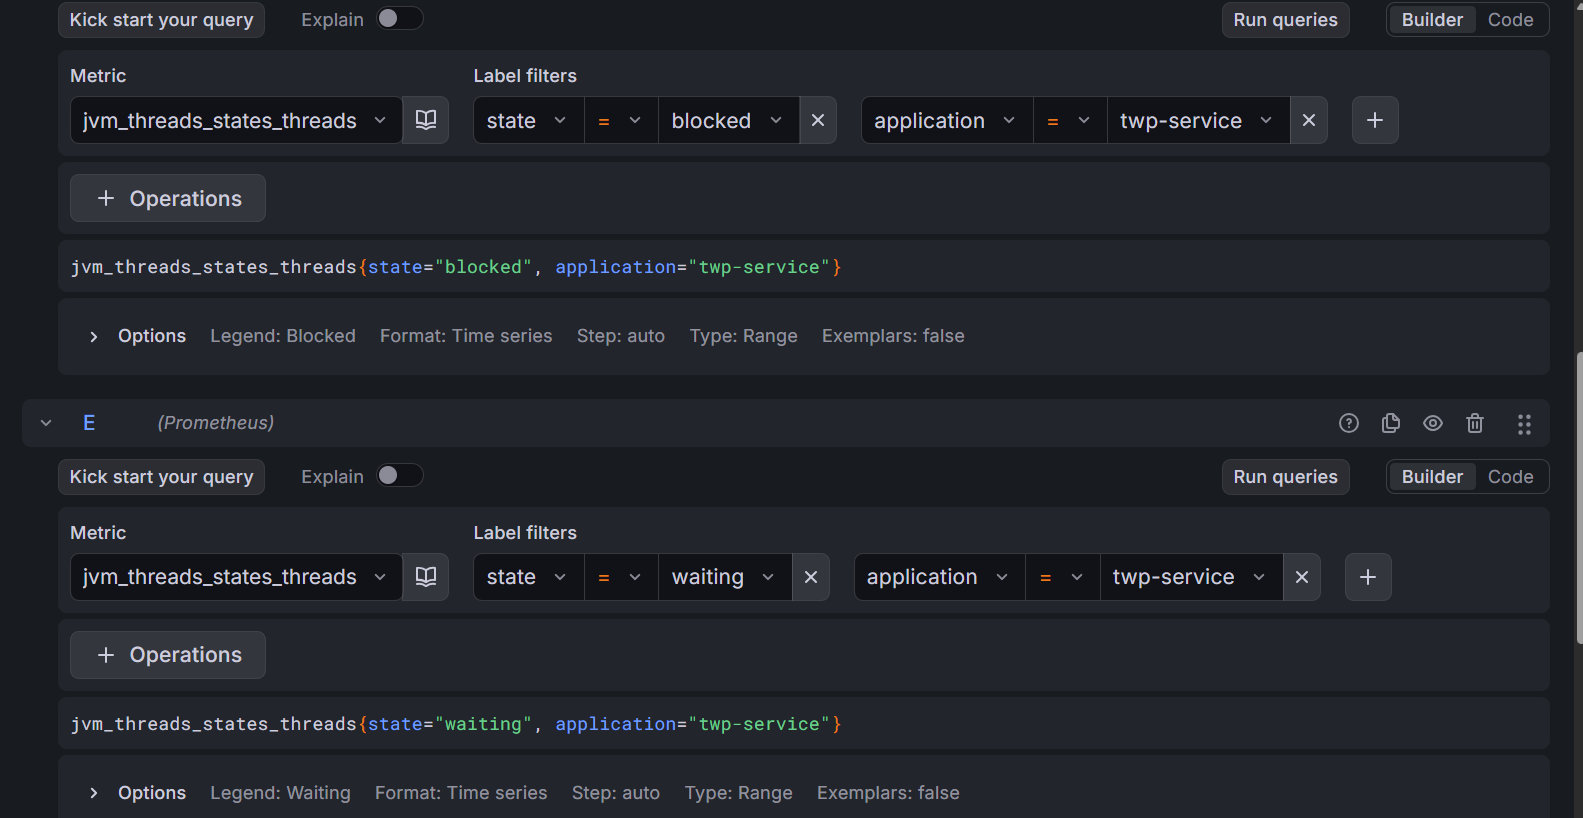Viewport: 1583px width, 818px height.
Task: Select Builder mode for blocked query
Action: 1432,20
